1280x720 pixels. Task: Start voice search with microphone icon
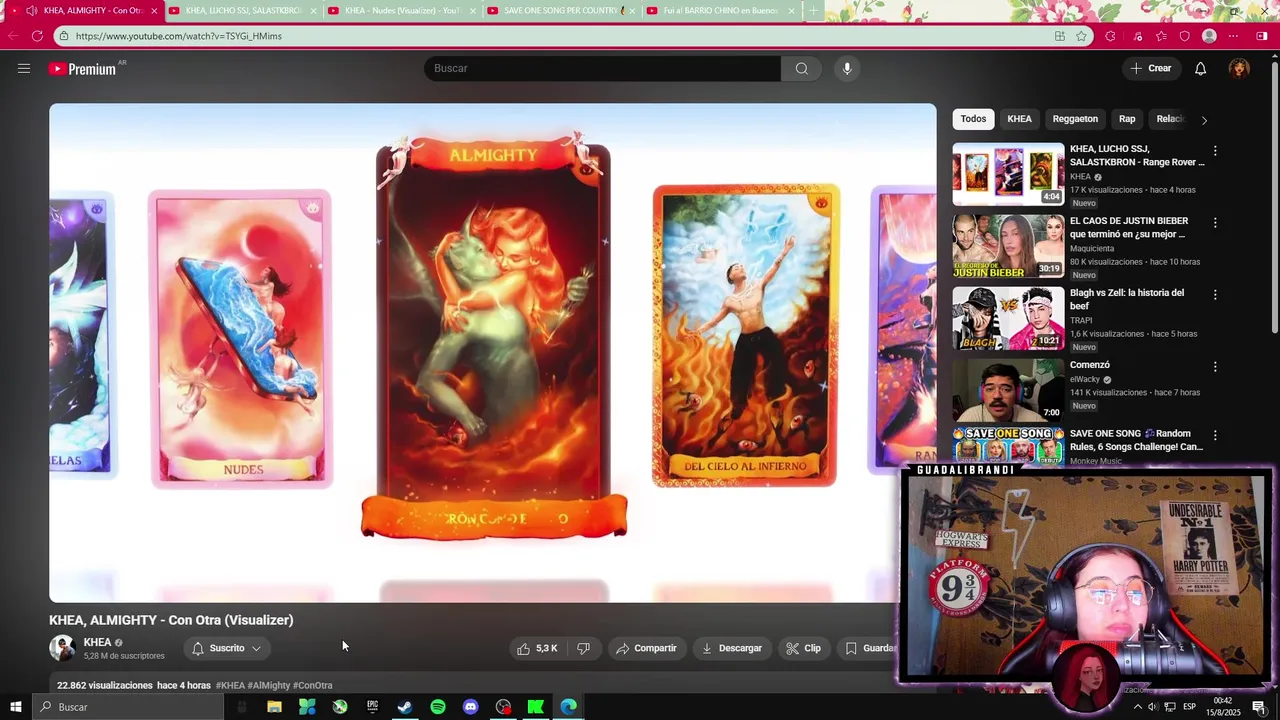point(847,68)
